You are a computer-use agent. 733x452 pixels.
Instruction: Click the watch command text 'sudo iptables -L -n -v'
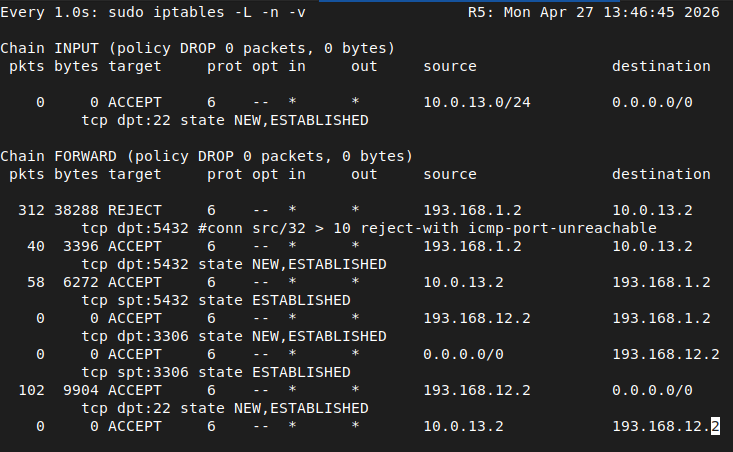click(207, 13)
